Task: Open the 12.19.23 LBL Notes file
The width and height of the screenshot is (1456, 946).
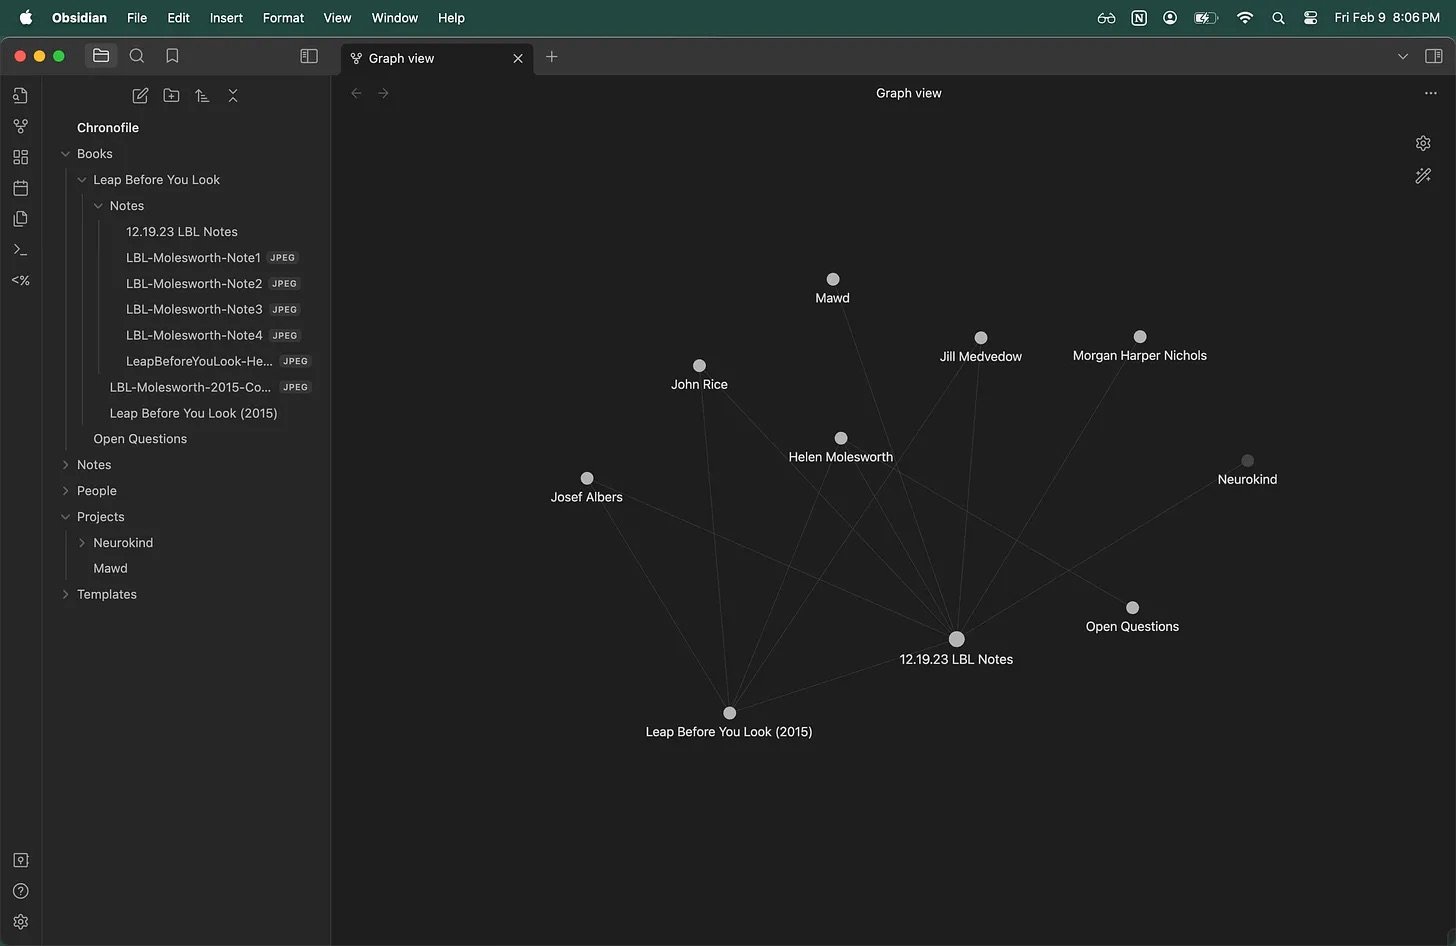Action: tap(182, 231)
